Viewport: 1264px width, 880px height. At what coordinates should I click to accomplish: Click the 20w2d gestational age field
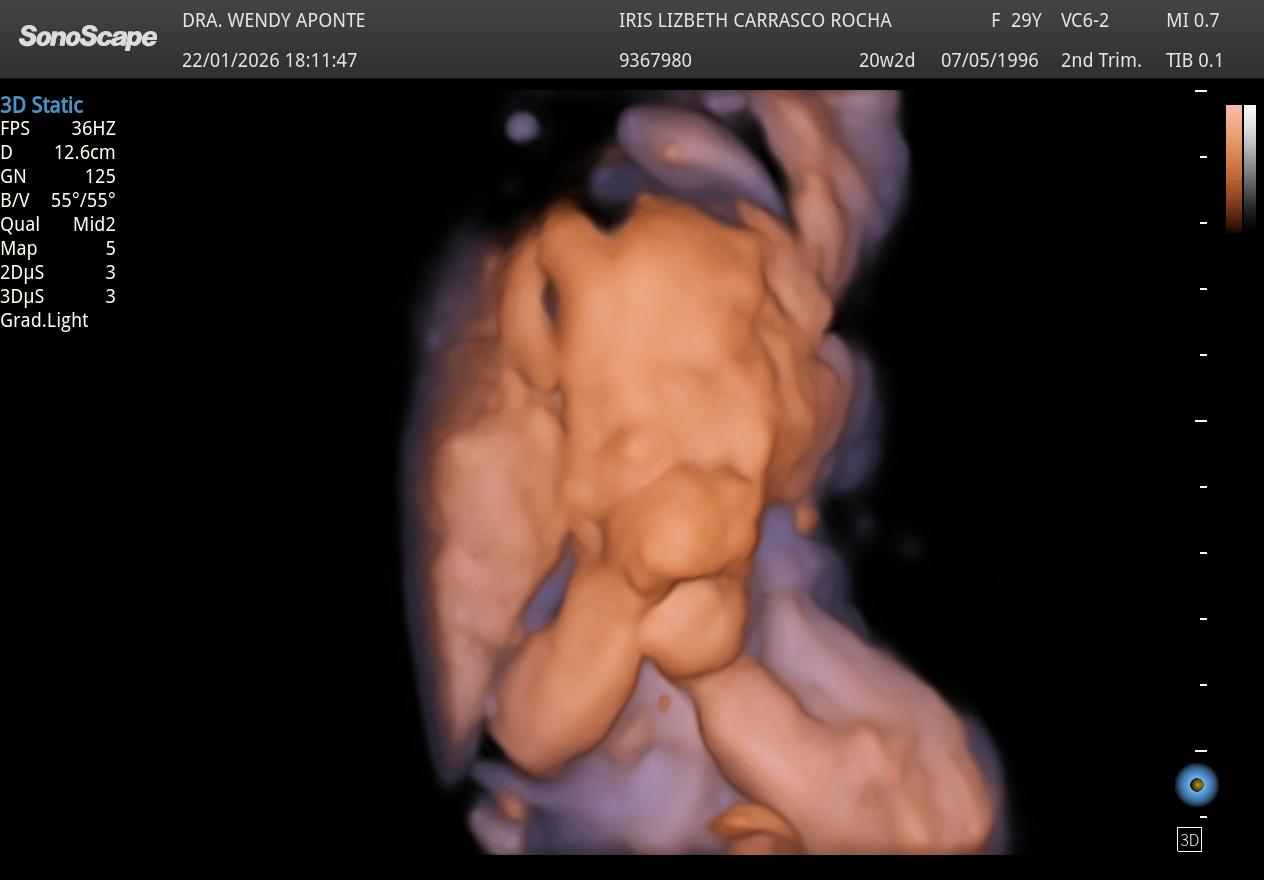pyautogui.click(x=887, y=60)
